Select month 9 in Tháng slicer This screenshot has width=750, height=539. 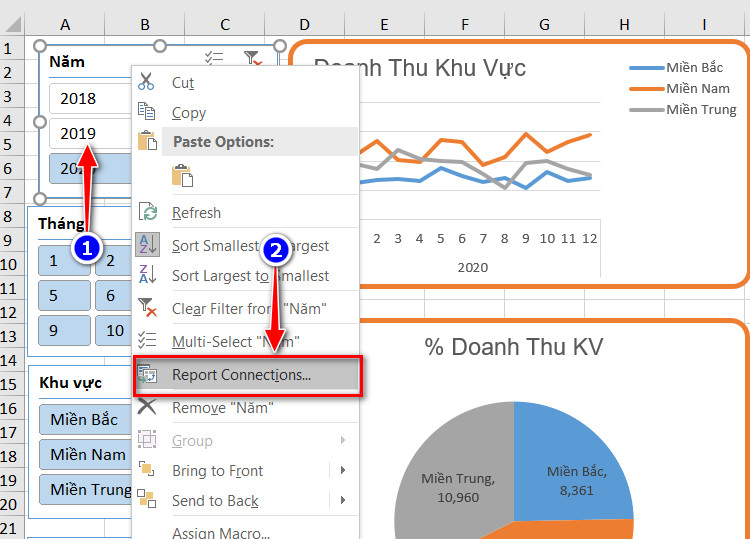click(x=64, y=330)
